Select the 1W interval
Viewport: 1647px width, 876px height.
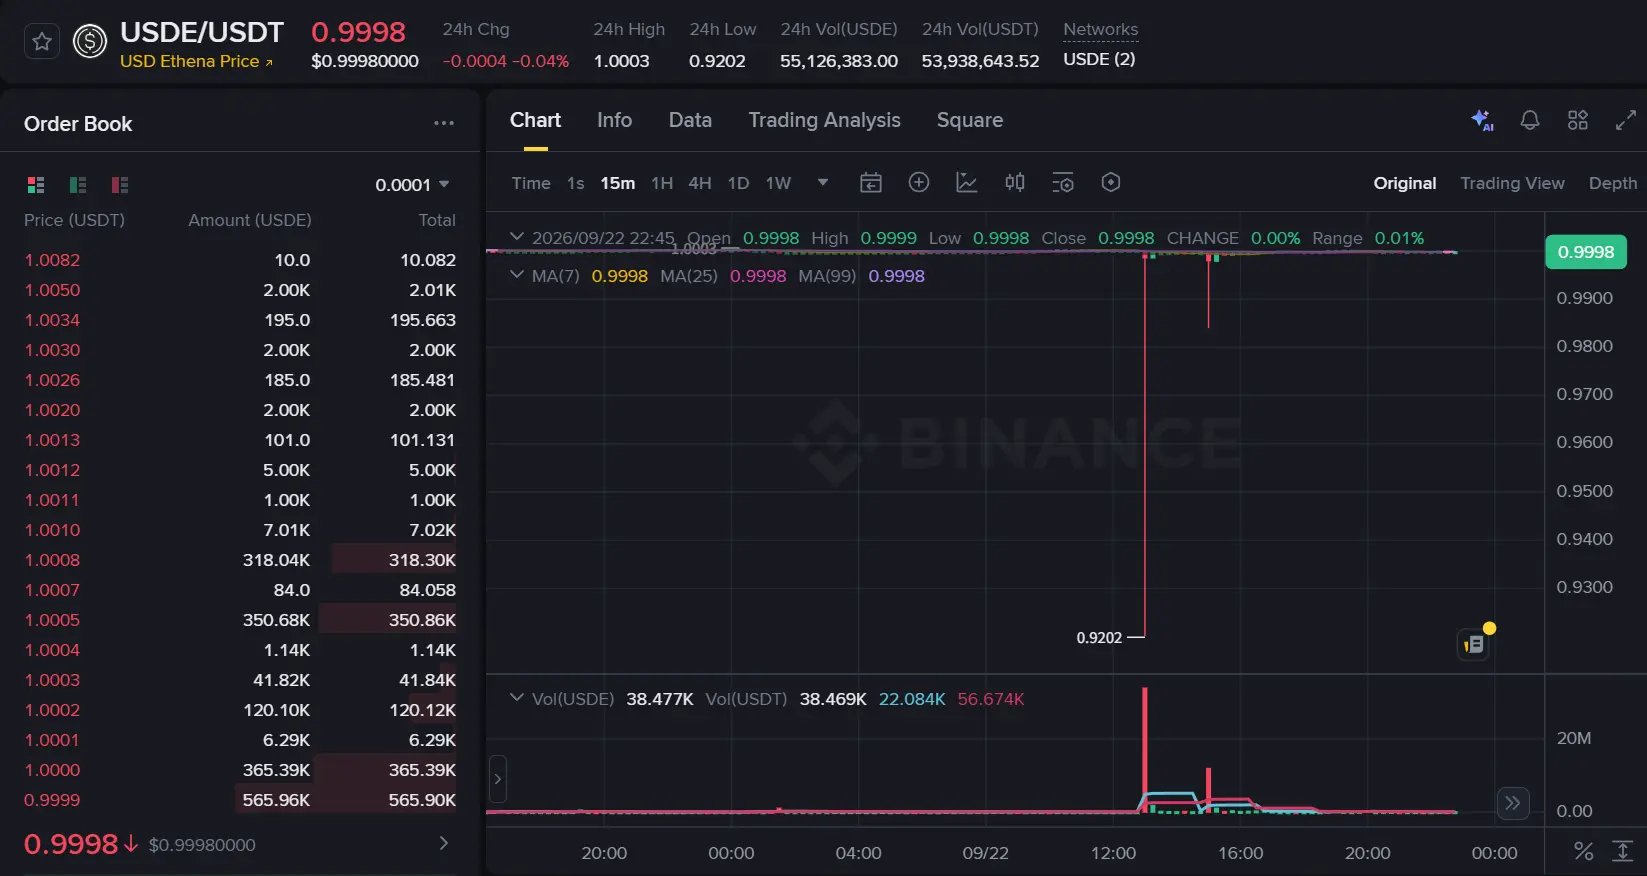click(778, 183)
